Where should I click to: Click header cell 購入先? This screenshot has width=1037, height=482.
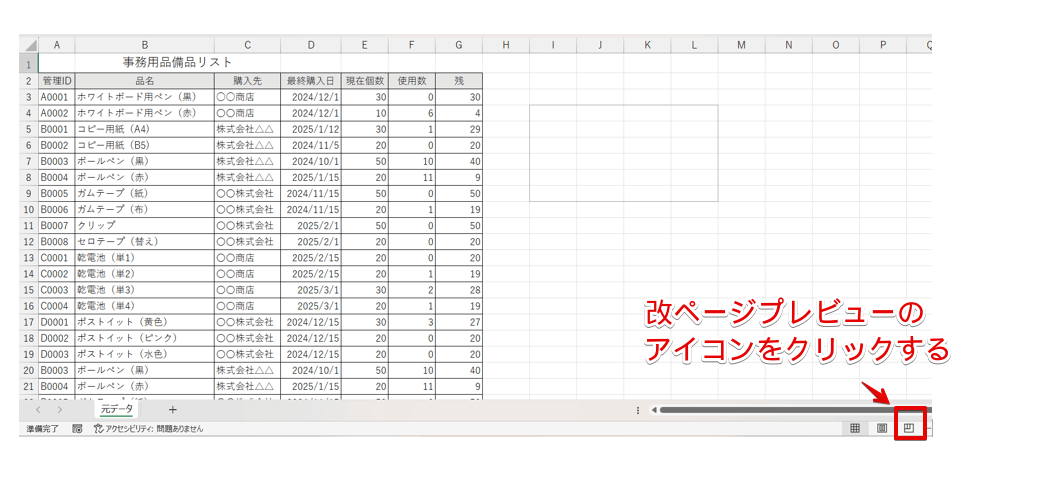tap(247, 81)
